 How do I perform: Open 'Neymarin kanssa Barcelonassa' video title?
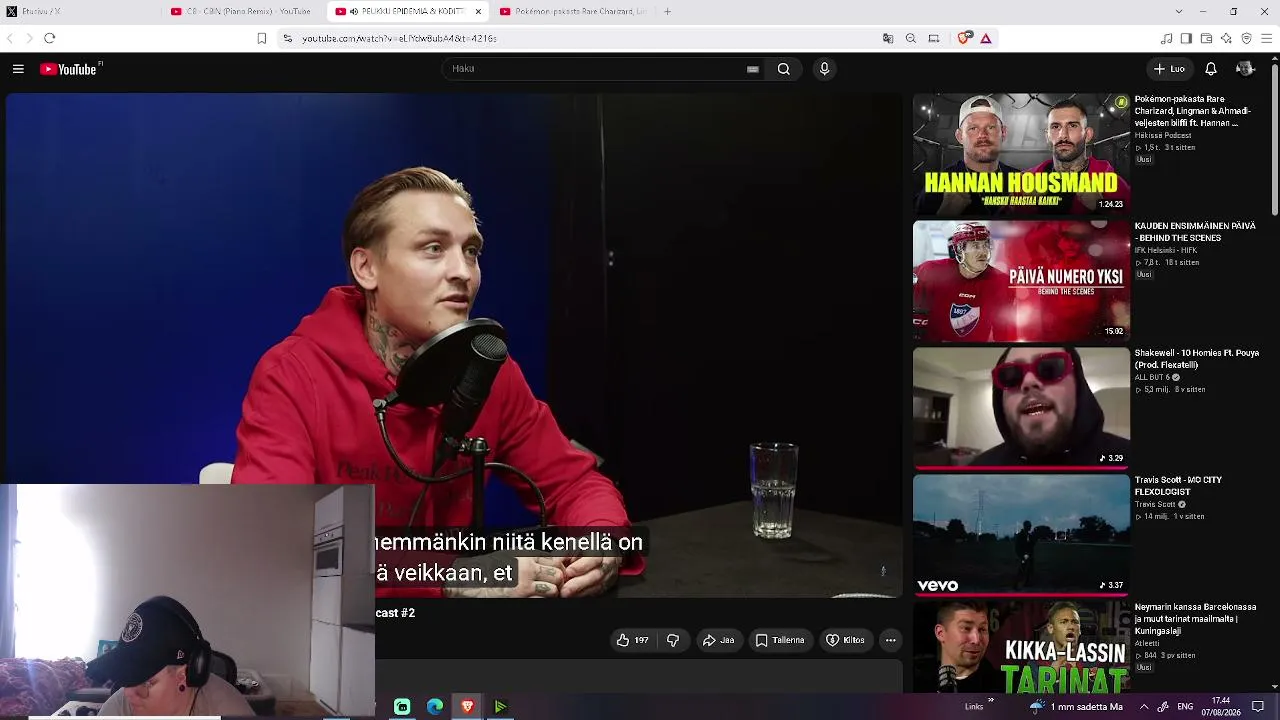pyautogui.click(x=1195, y=618)
